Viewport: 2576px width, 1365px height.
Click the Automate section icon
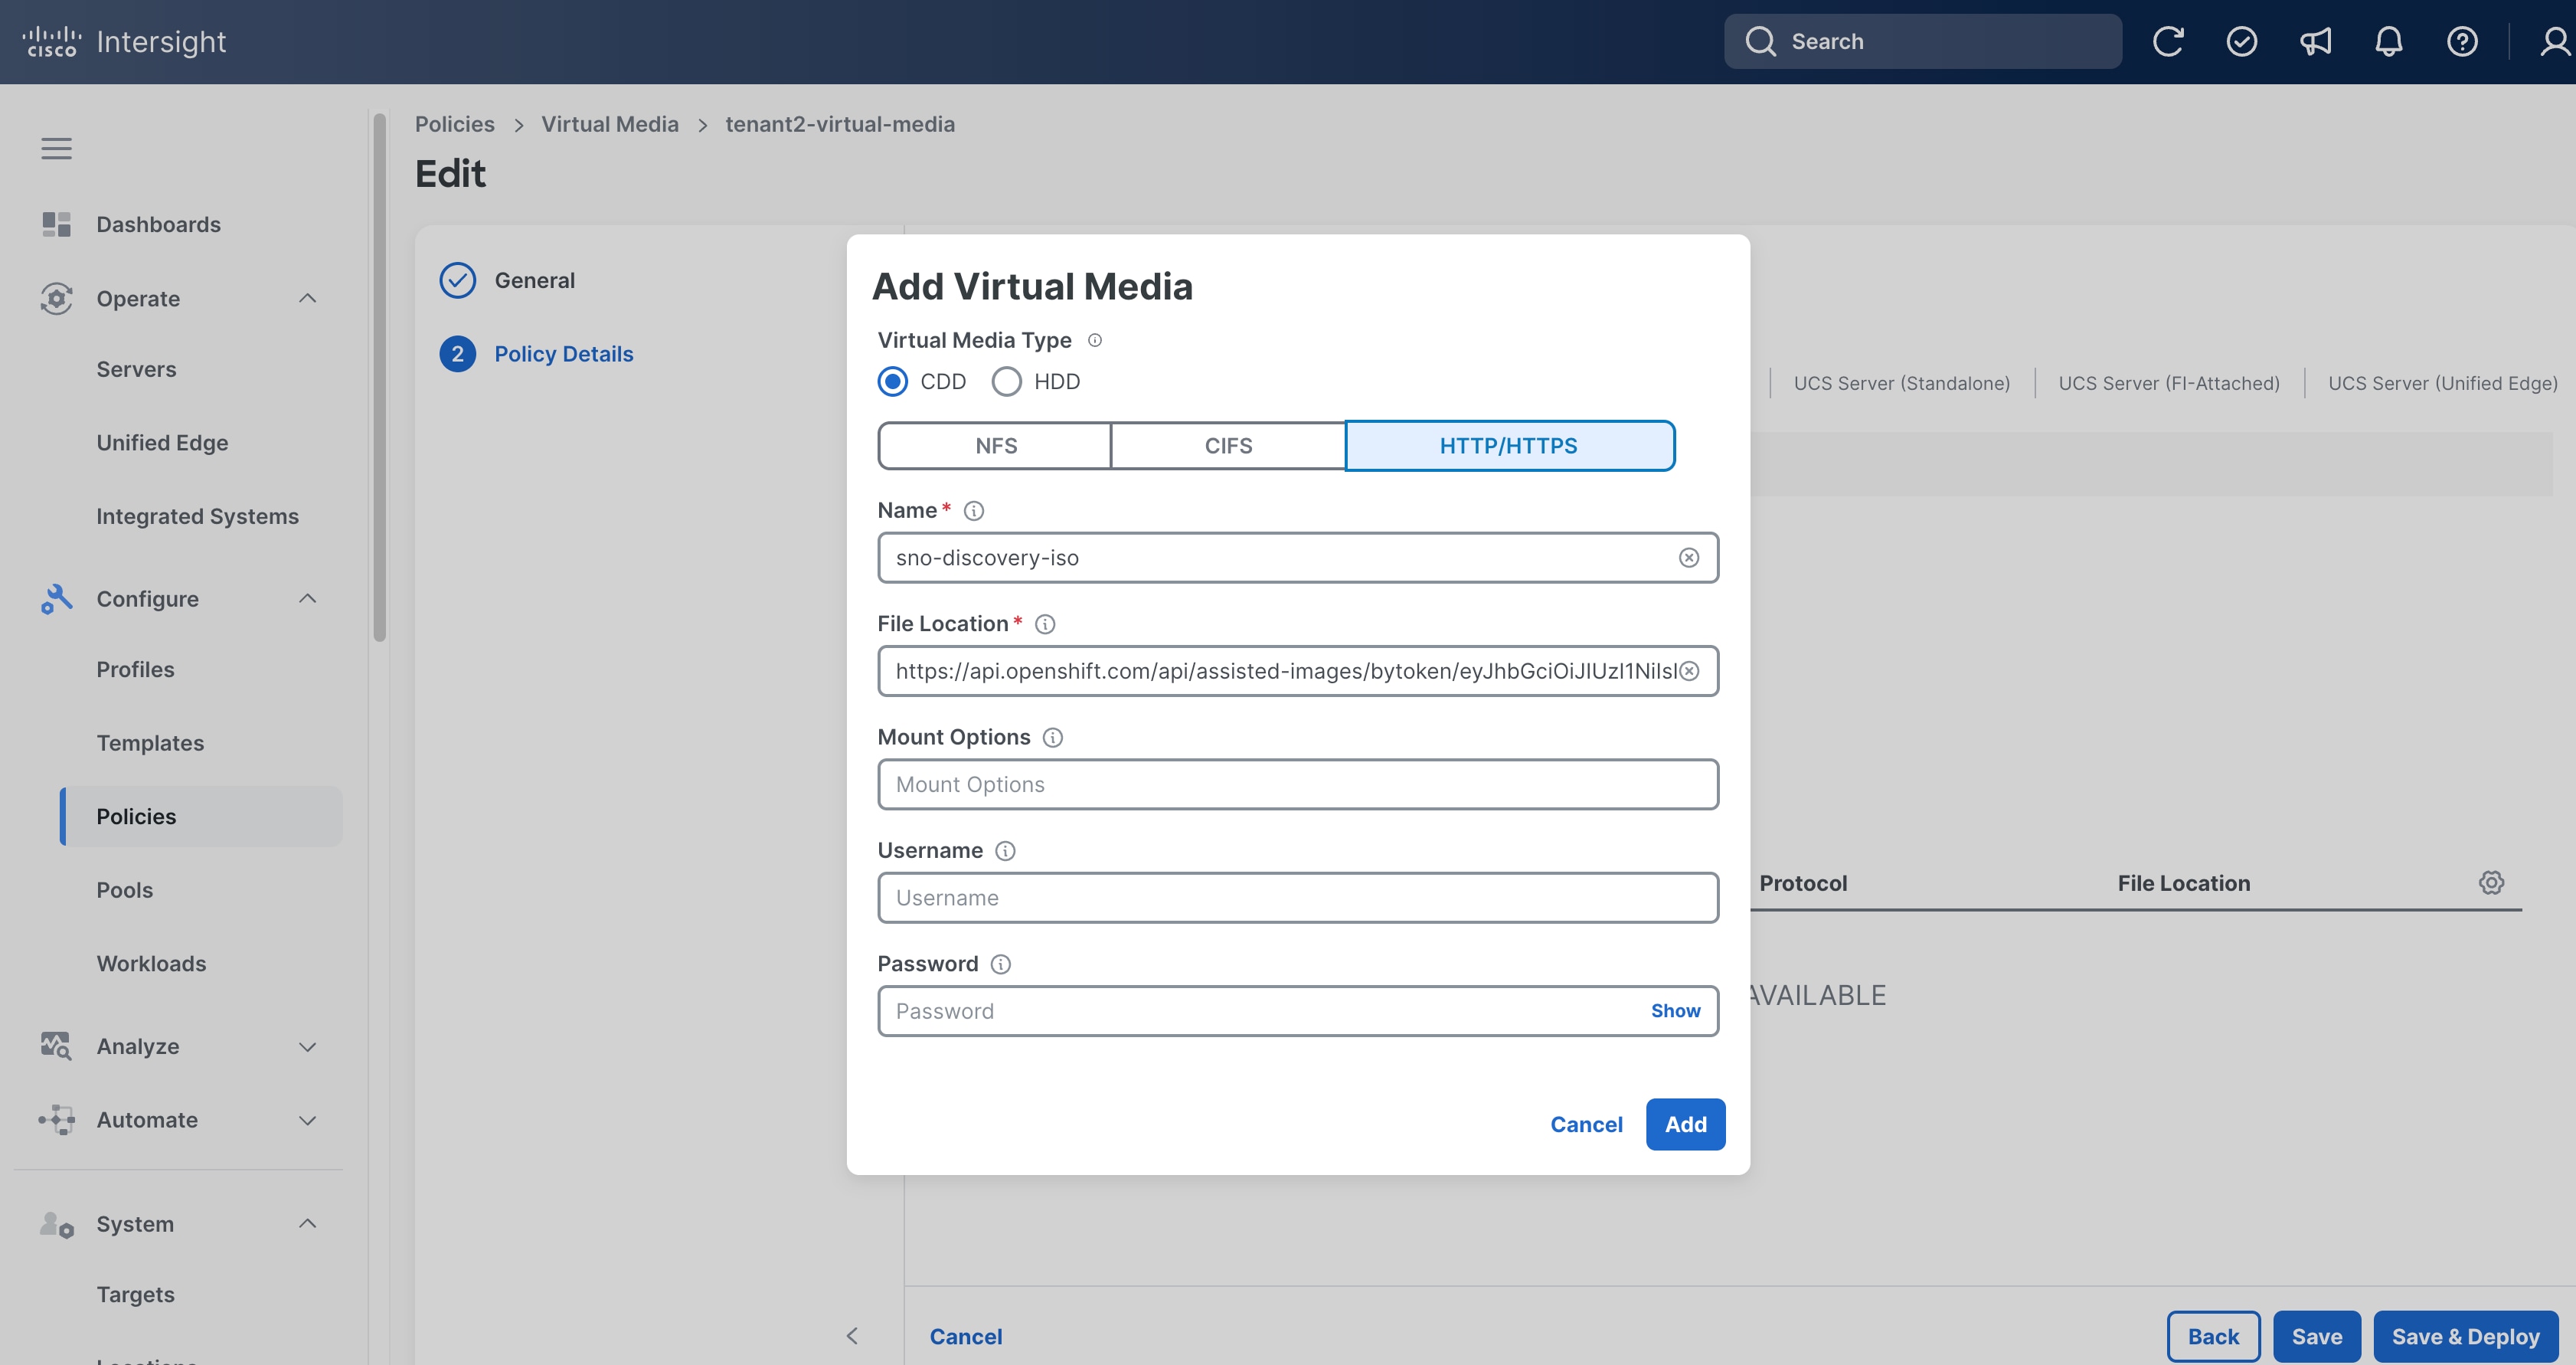tap(56, 1120)
